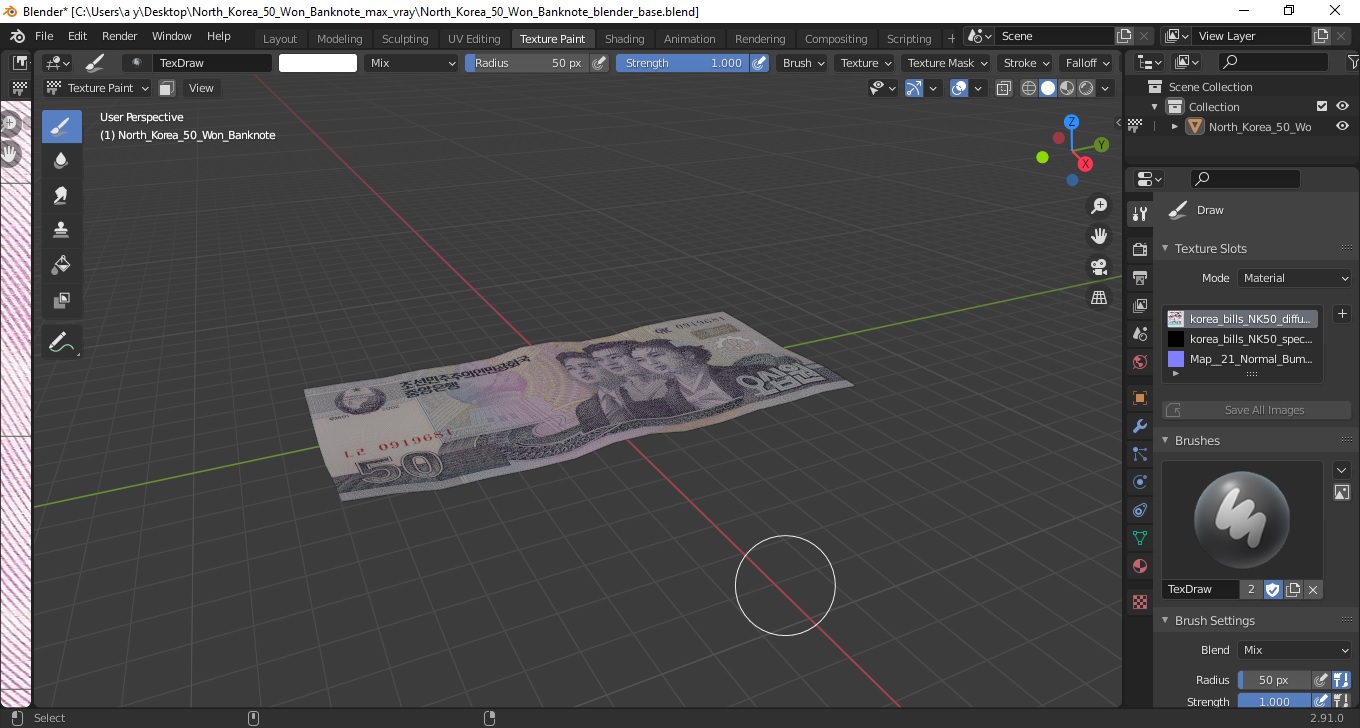Toggle Collection exclude checkbox in outliner

tap(1322, 106)
